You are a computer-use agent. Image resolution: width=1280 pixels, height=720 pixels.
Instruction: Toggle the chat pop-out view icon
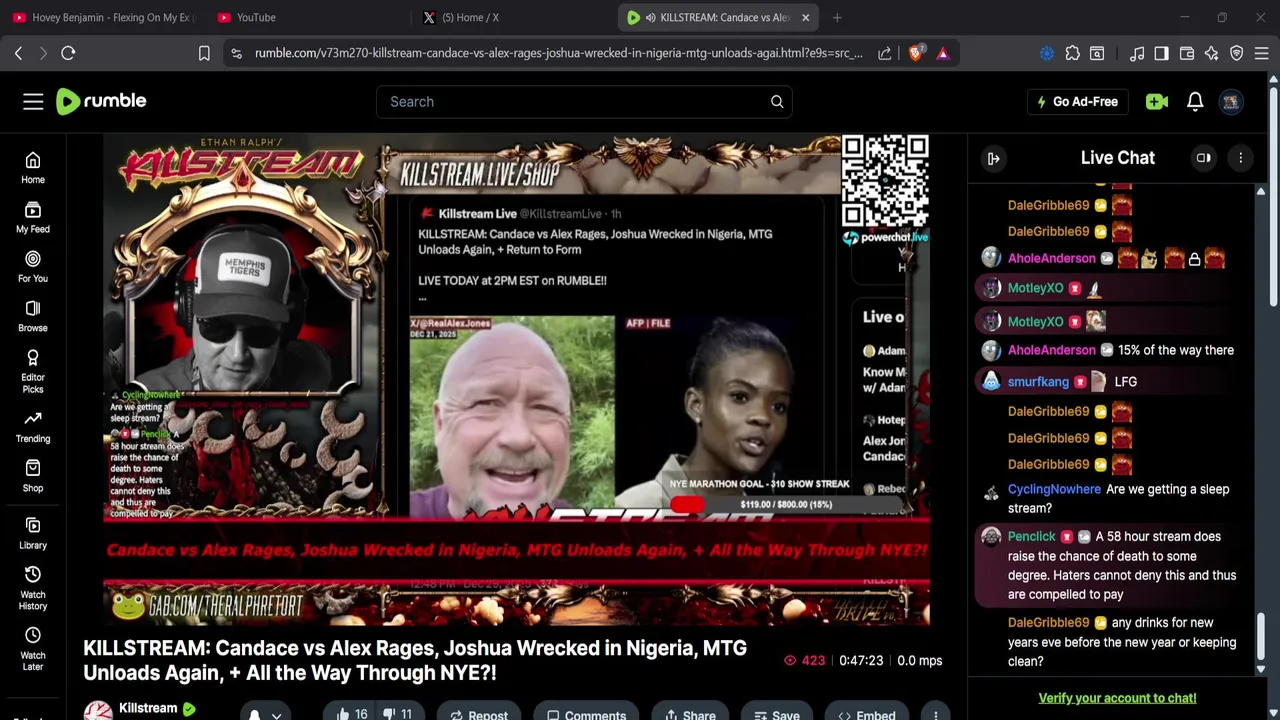(x=1204, y=158)
